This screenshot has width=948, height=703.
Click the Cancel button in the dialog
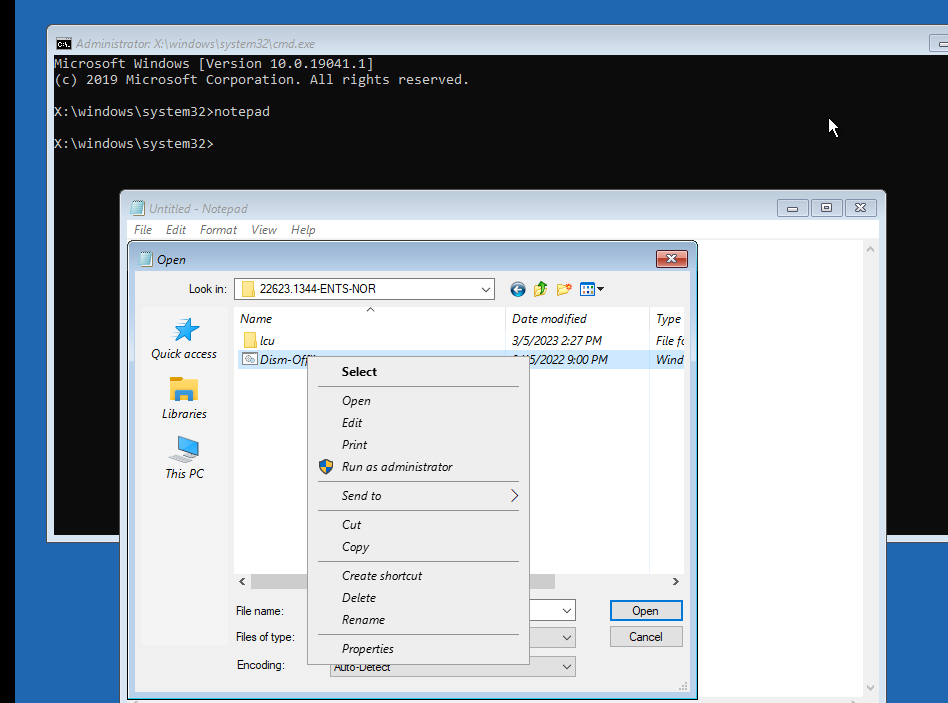point(646,637)
